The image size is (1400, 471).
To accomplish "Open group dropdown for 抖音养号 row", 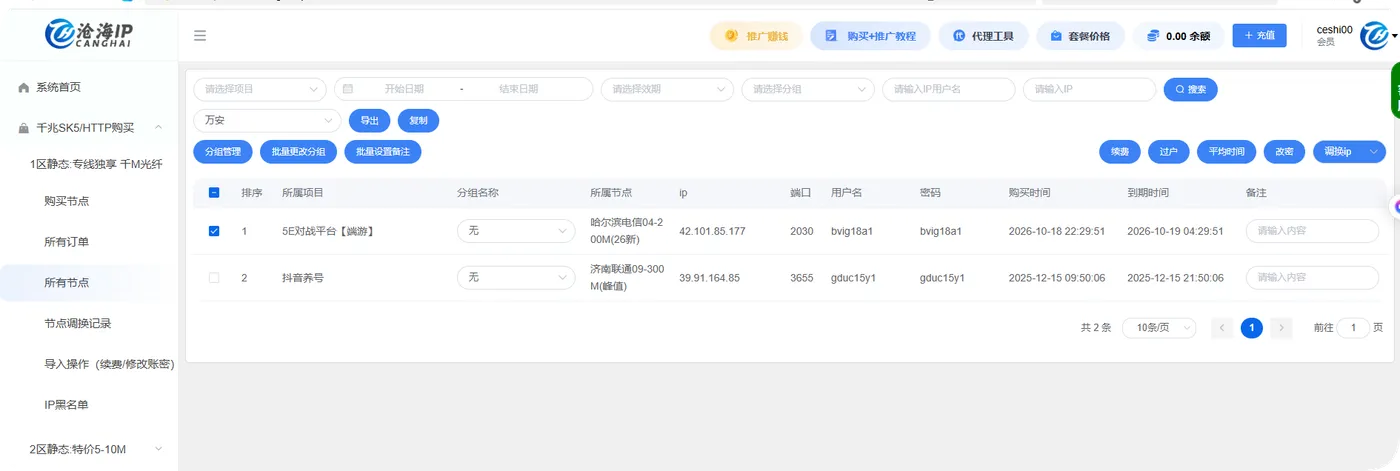I will coord(517,277).
